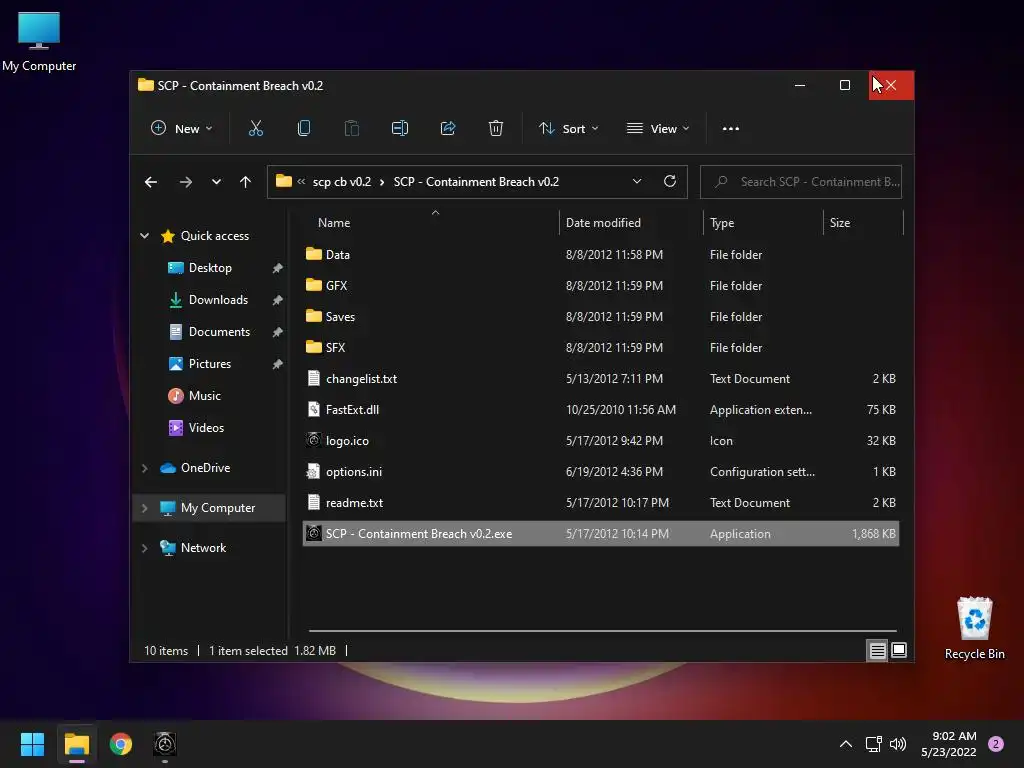Sort by the Type column header
This screenshot has height=768, width=1024.
(763, 223)
